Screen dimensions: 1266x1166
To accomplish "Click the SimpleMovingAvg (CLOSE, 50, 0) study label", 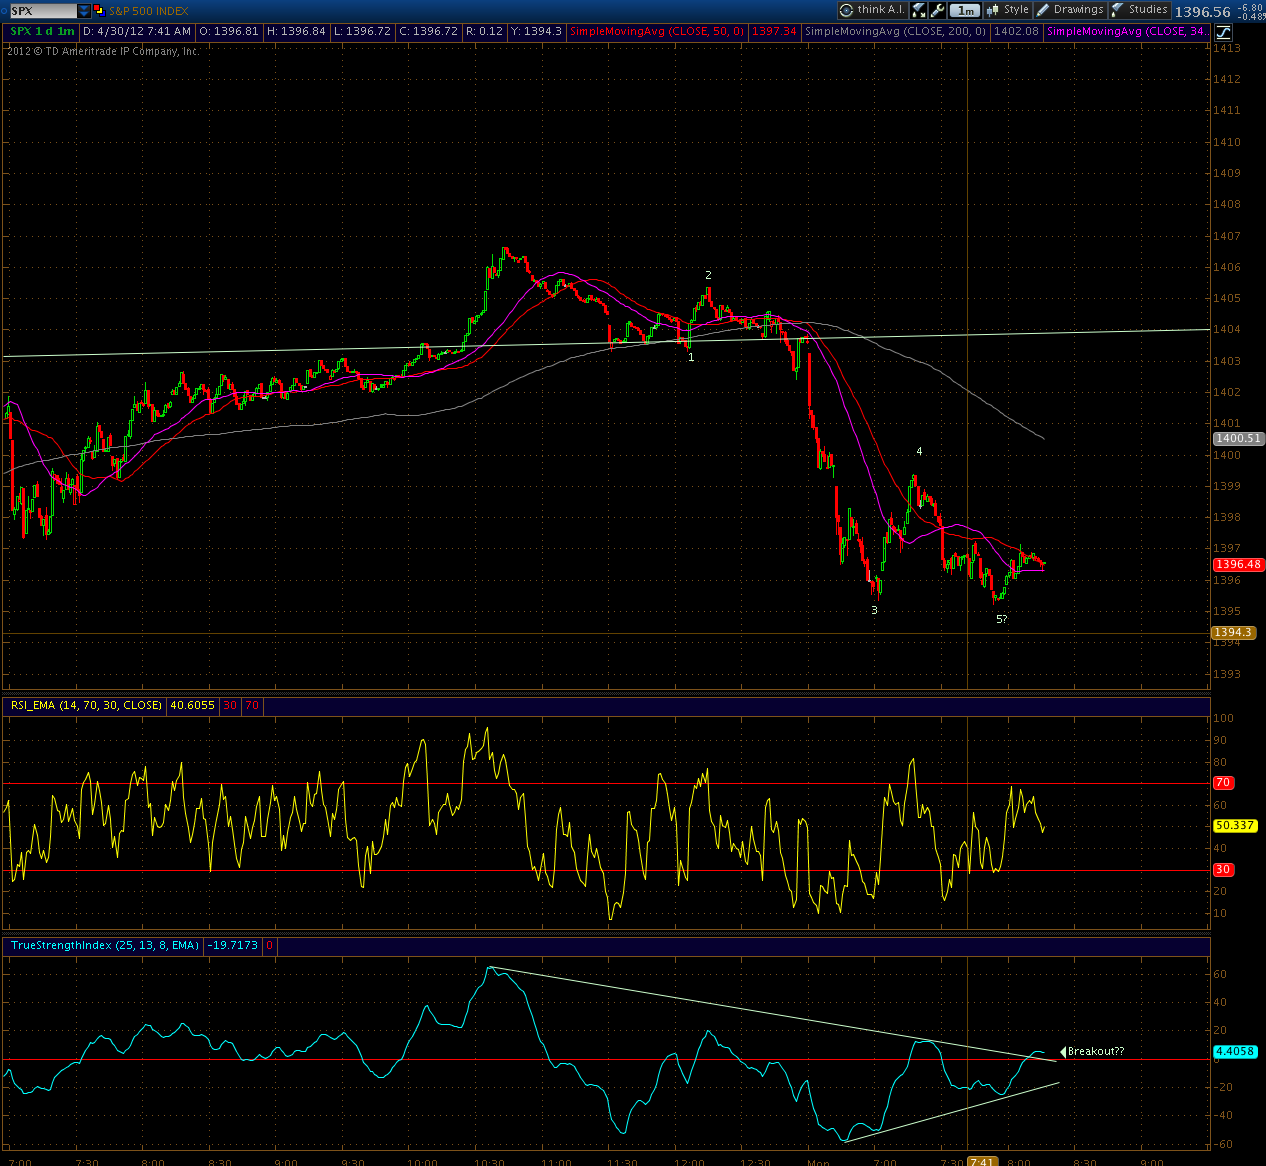I will click(657, 31).
